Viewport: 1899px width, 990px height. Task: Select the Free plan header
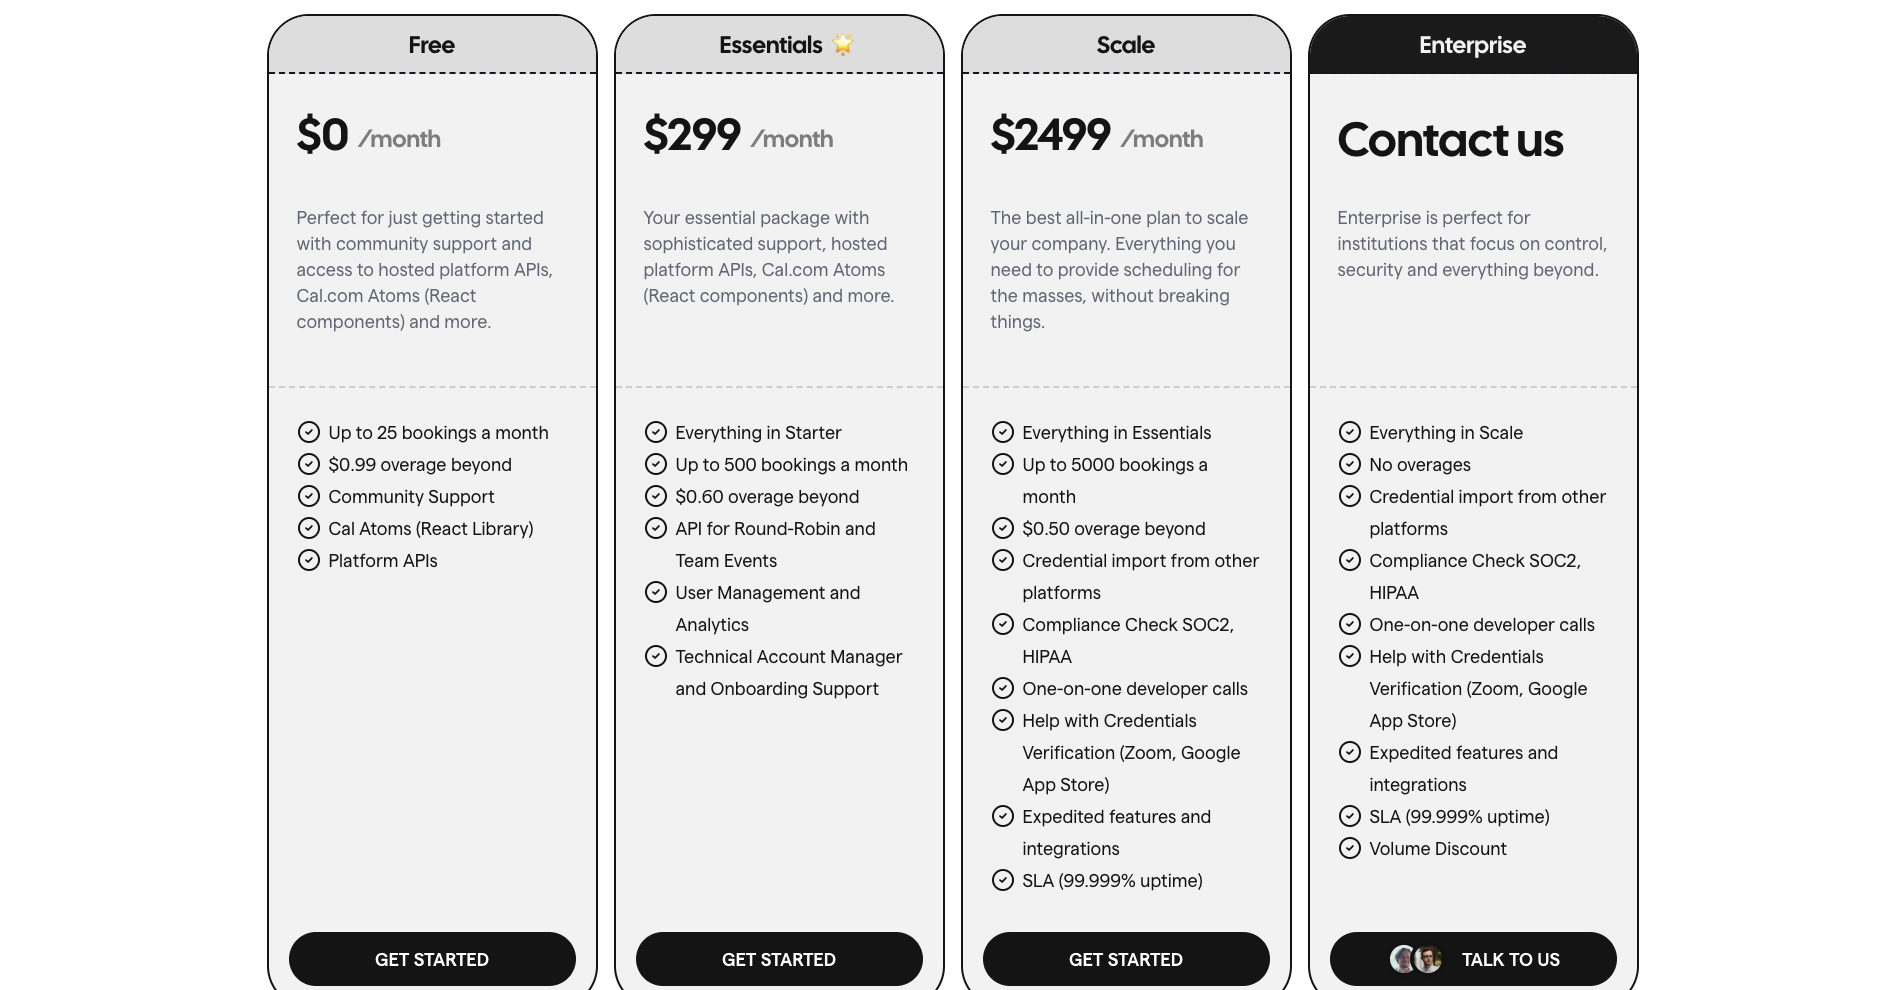click(x=432, y=45)
